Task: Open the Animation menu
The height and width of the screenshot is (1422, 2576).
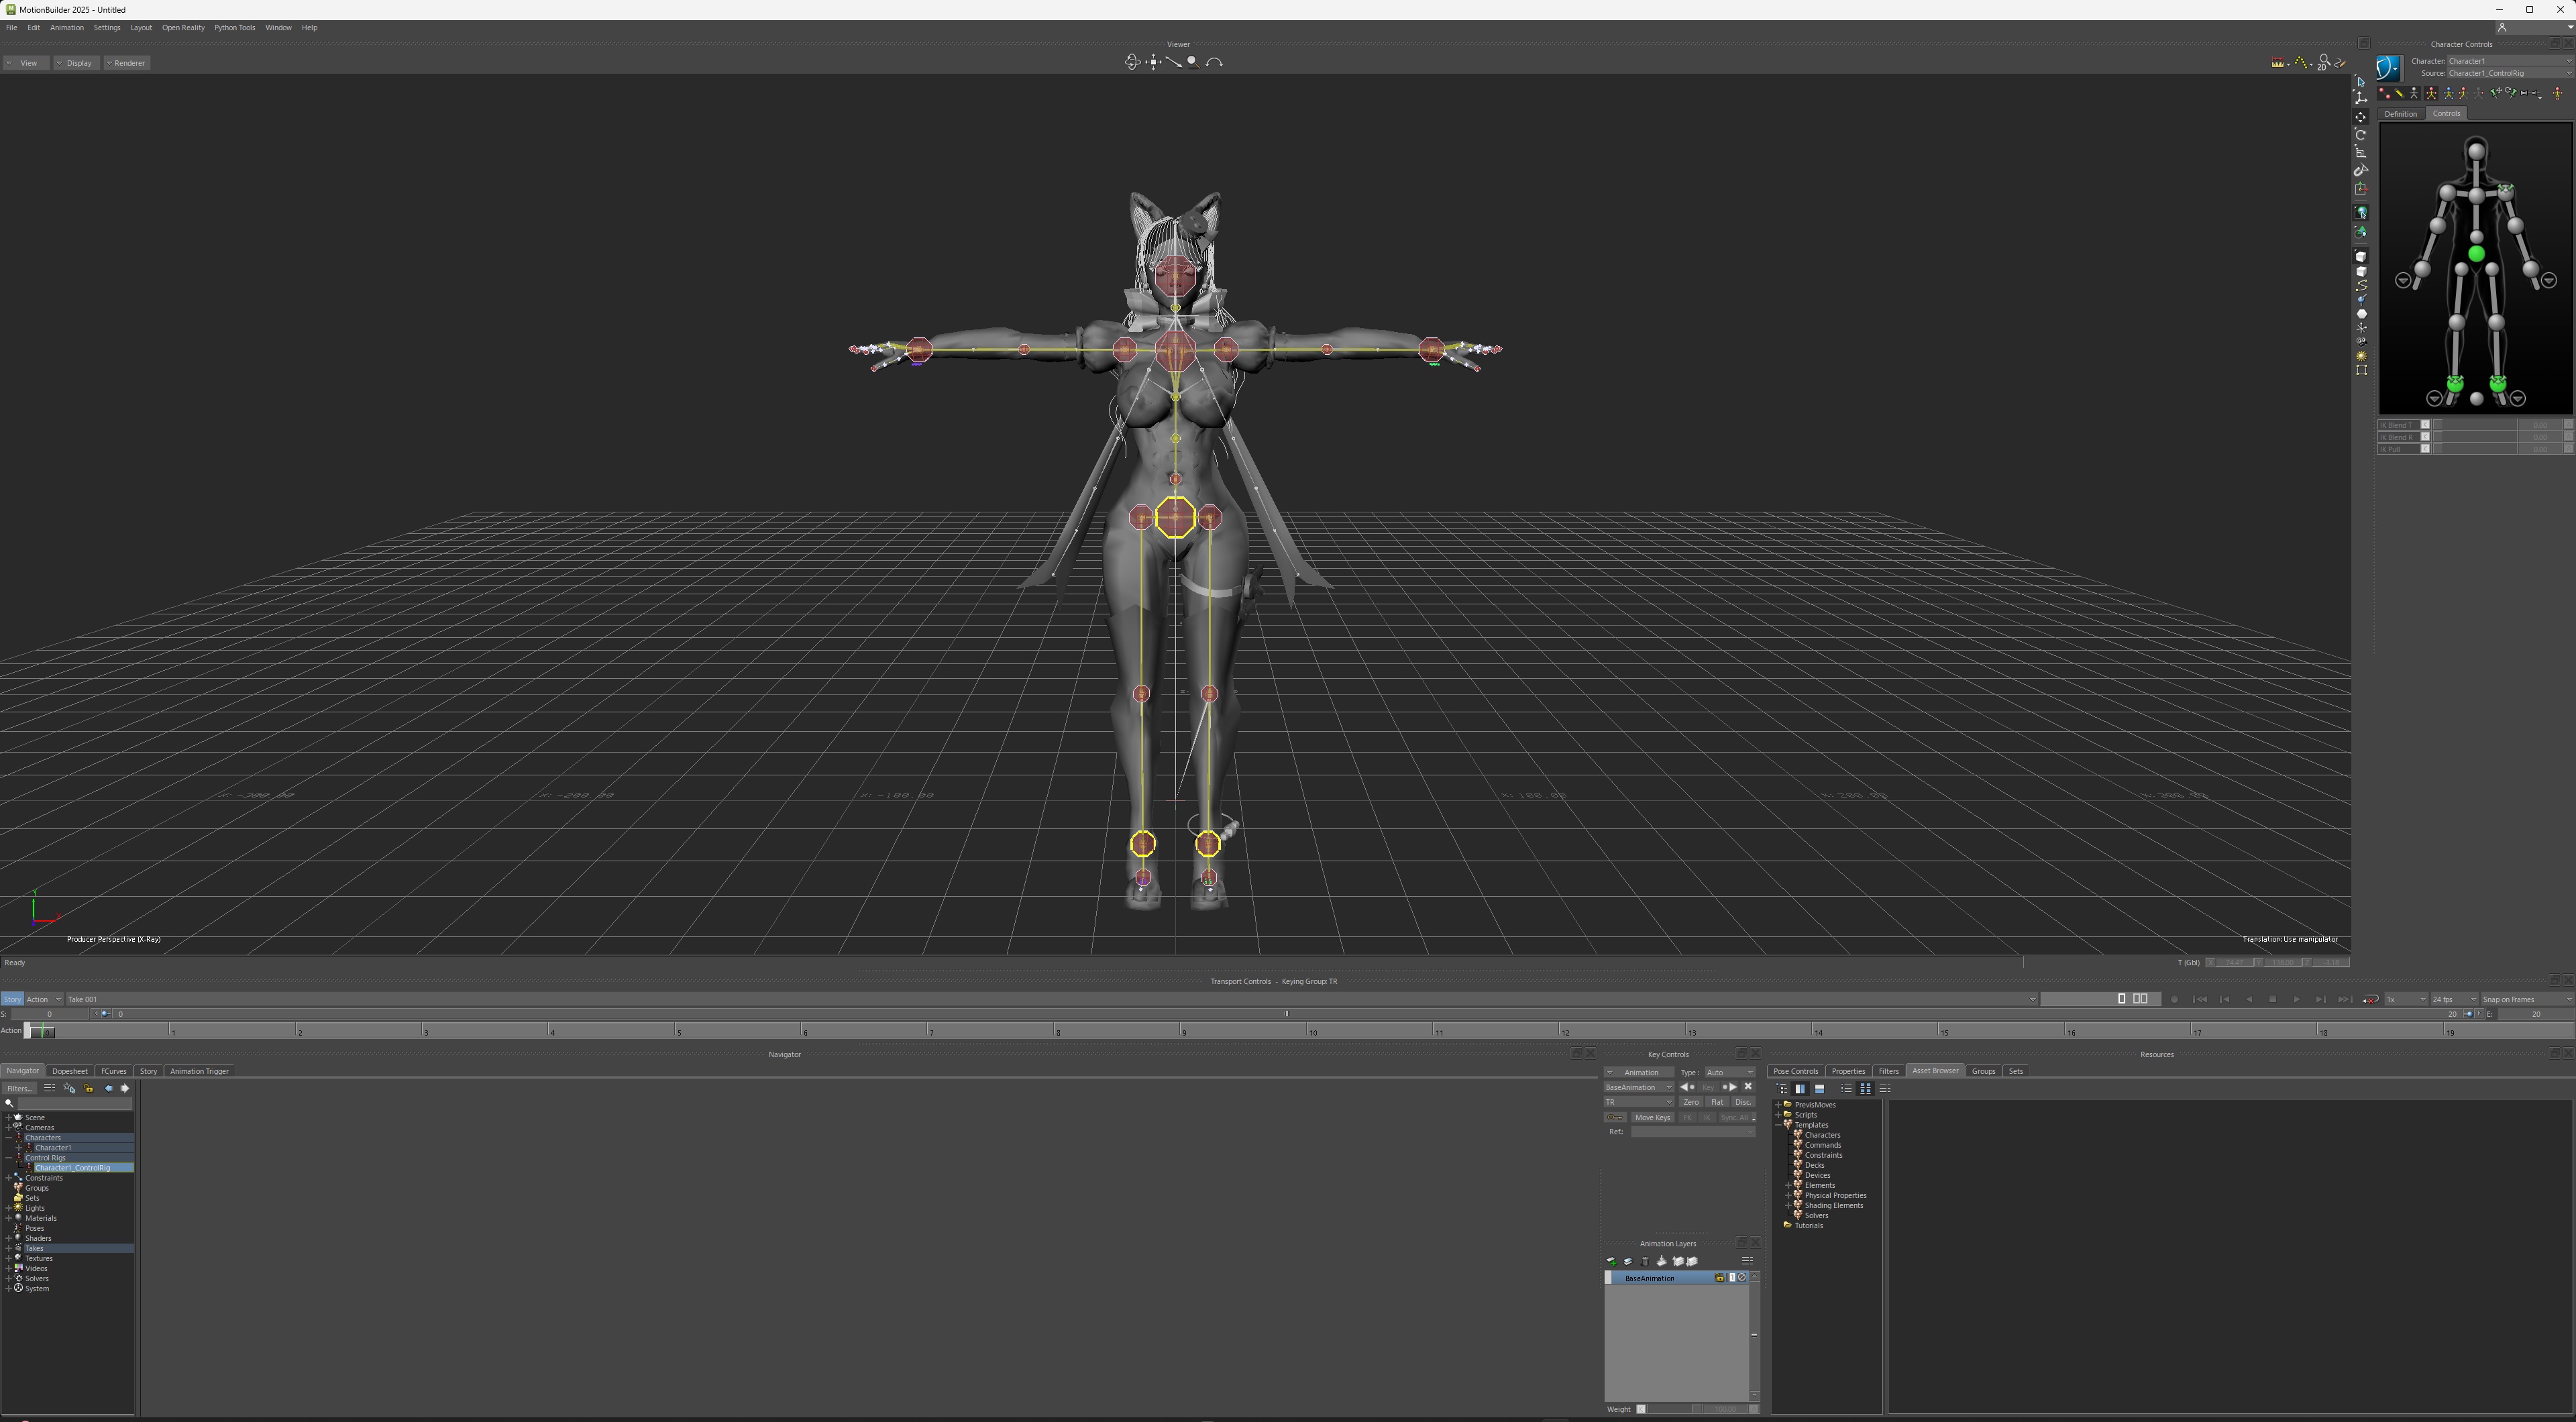Action: [67, 28]
